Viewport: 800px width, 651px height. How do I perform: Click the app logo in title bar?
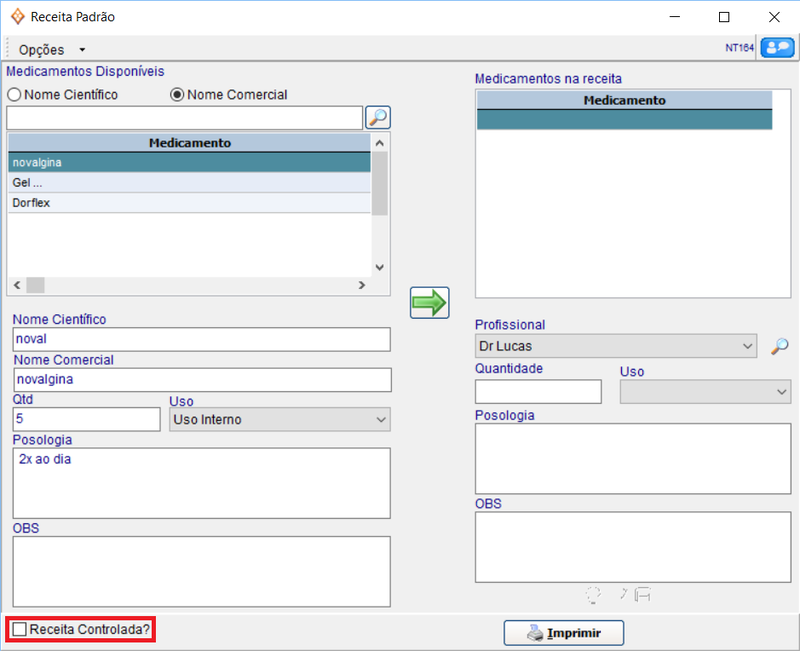pyautogui.click(x=16, y=17)
